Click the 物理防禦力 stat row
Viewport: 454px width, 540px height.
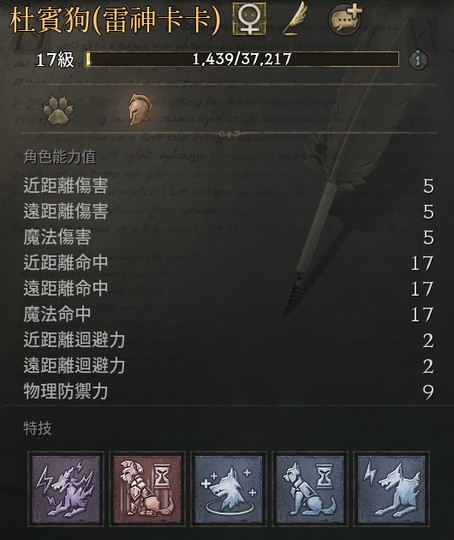point(229,392)
